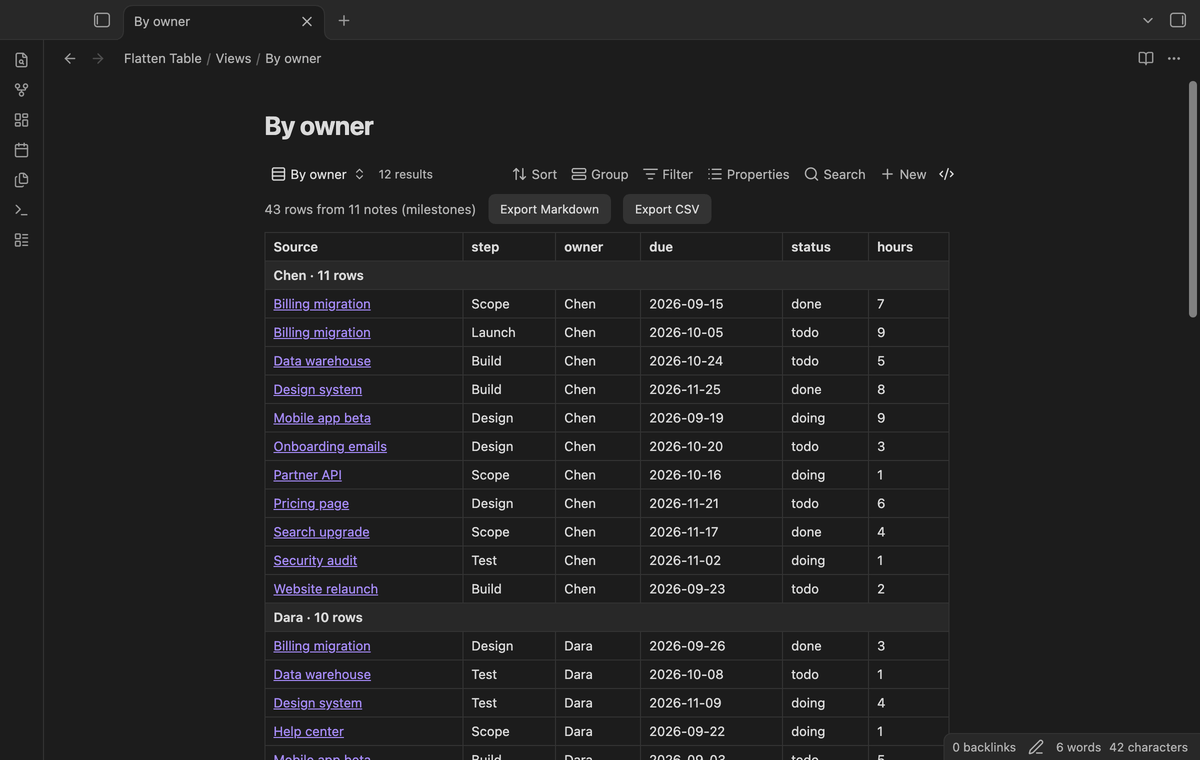Click 6 words in status bar
Screen dimensions: 1200x760
click(1078, 747)
